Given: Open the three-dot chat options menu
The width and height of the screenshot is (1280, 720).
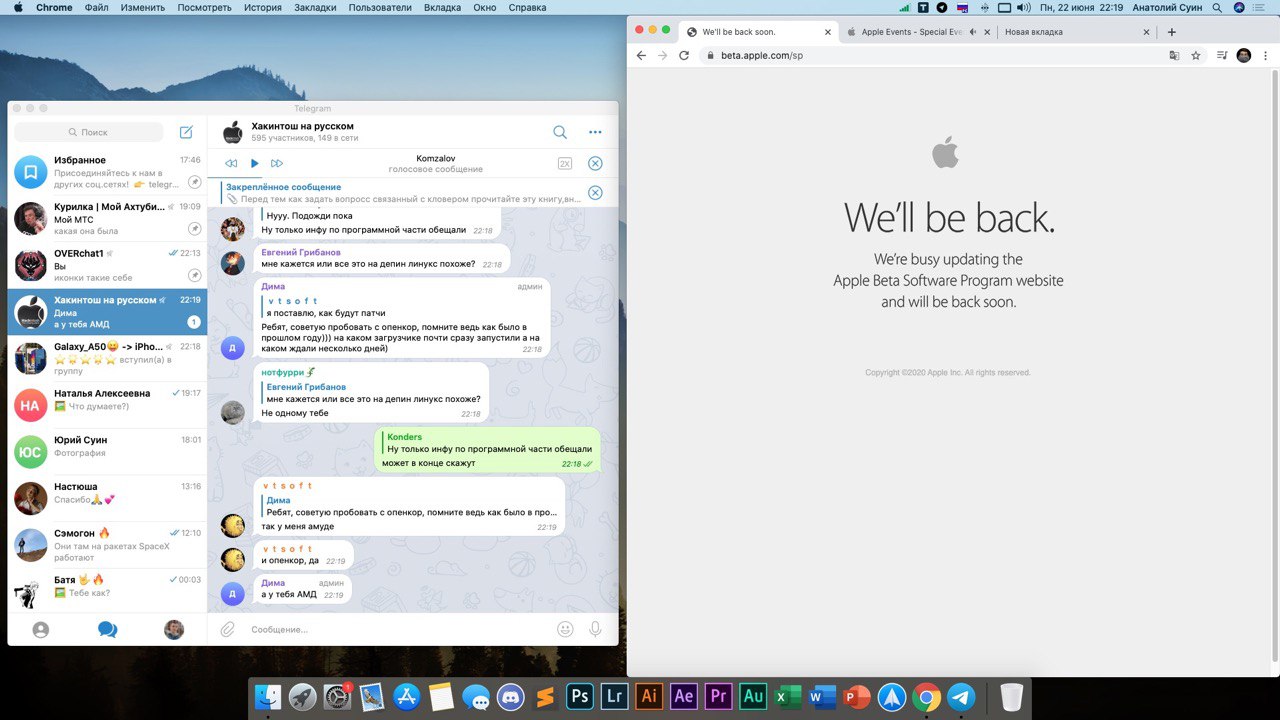Looking at the screenshot, I should [x=595, y=132].
